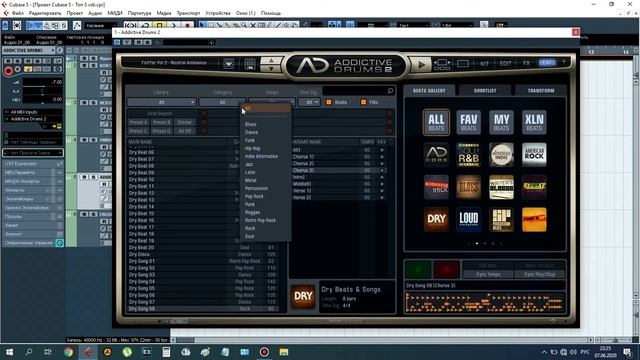Click the red record button under gallery
Image resolution: width=640 pixels, height=360 pixels.
click(447, 269)
